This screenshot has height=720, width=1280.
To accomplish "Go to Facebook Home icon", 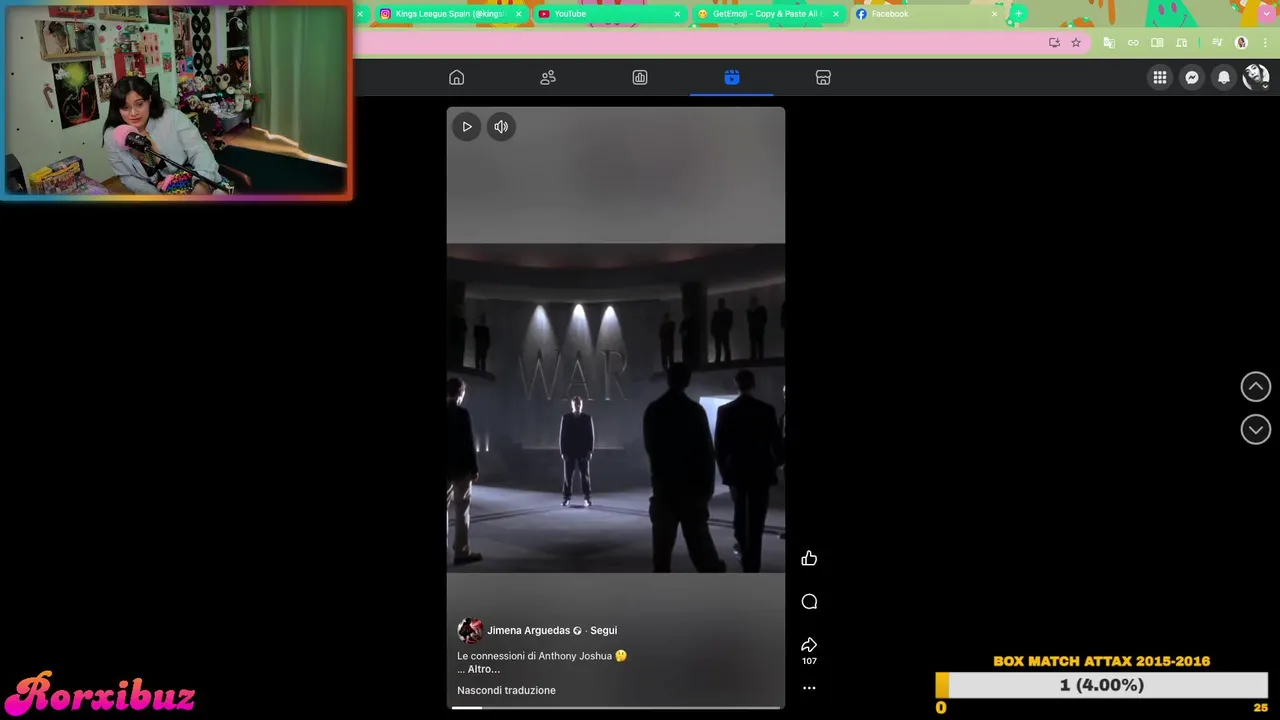I will click(457, 78).
